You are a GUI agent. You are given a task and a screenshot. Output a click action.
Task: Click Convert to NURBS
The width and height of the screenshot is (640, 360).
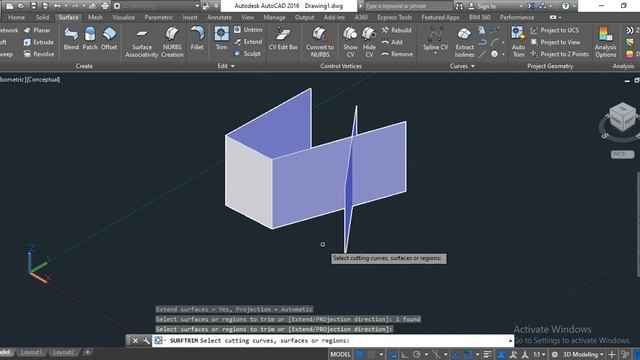coord(320,42)
